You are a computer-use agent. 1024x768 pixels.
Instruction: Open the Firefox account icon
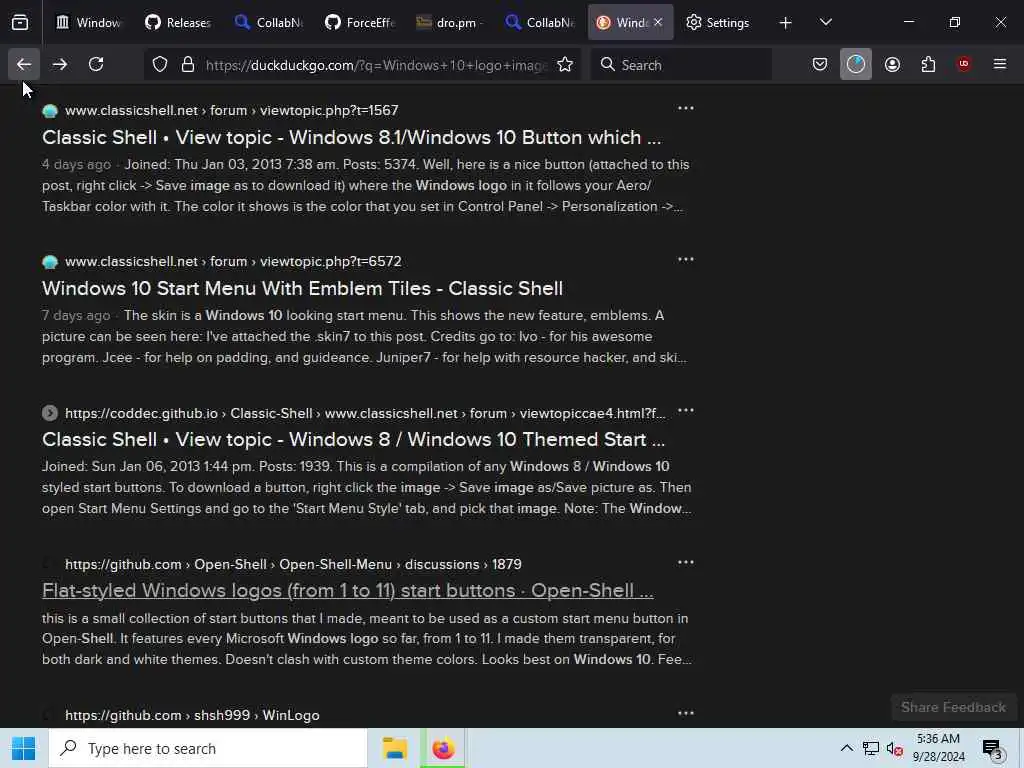pos(892,65)
